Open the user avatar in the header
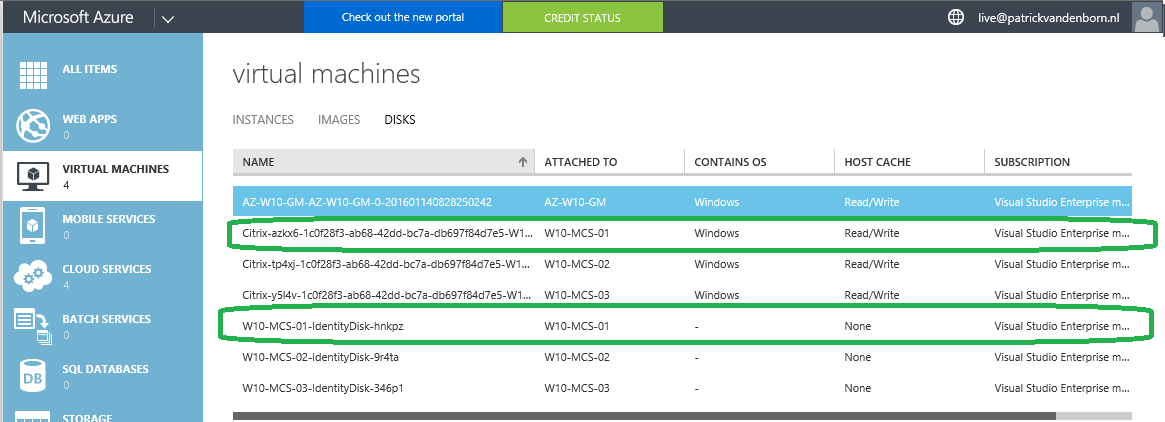This screenshot has height=422, width=1165. pyautogui.click(x=1146, y=16)
